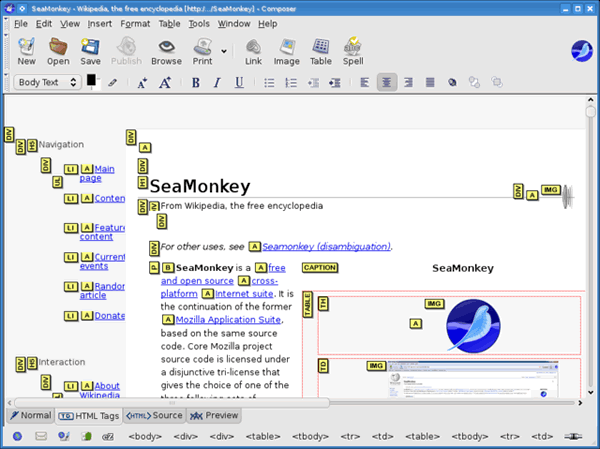Click the Internet suite link
The image size is (600, 449).
click(244, 294)
